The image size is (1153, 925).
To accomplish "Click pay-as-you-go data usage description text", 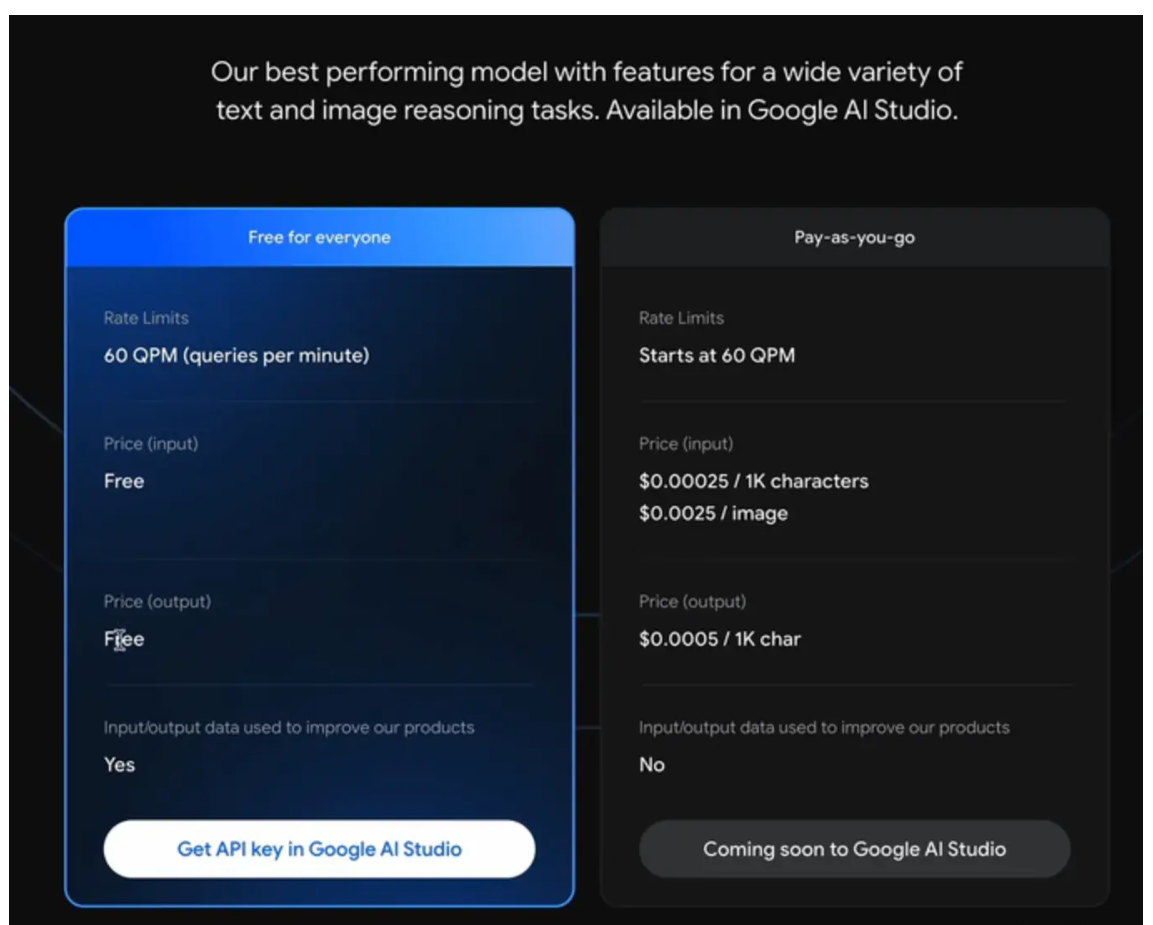I will pos(824,727).
